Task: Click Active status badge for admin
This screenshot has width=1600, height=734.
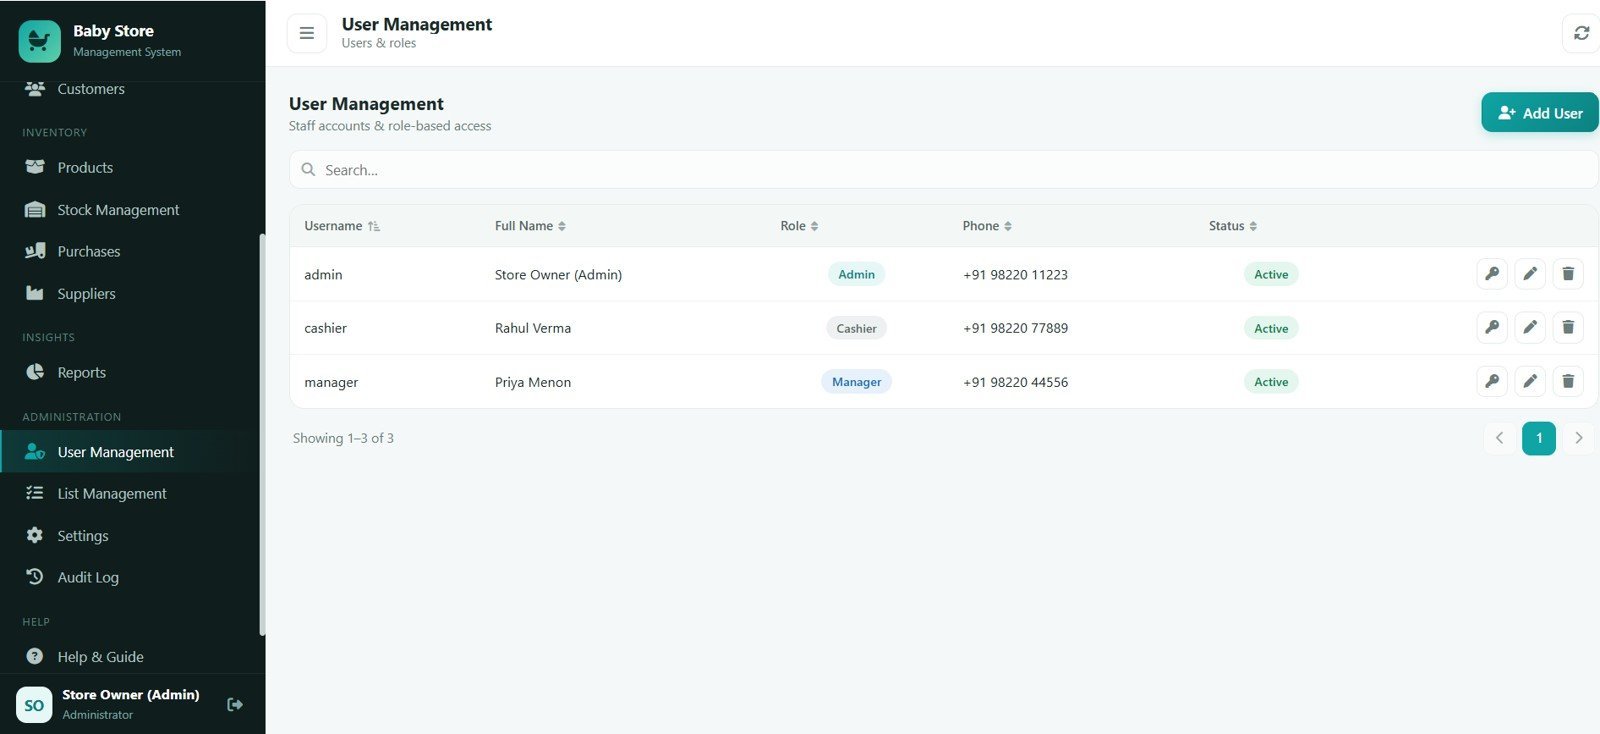Action: pos(1271,274)
